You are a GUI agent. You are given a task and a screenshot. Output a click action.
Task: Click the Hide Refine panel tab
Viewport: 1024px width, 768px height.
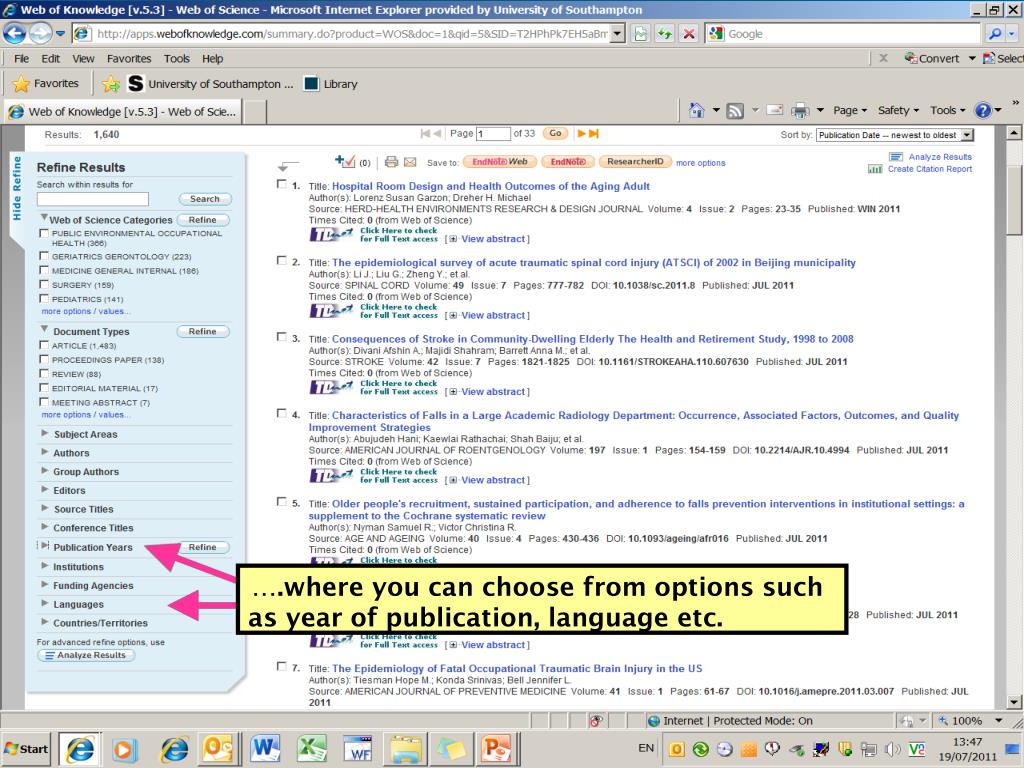click(x=17, y=188)
